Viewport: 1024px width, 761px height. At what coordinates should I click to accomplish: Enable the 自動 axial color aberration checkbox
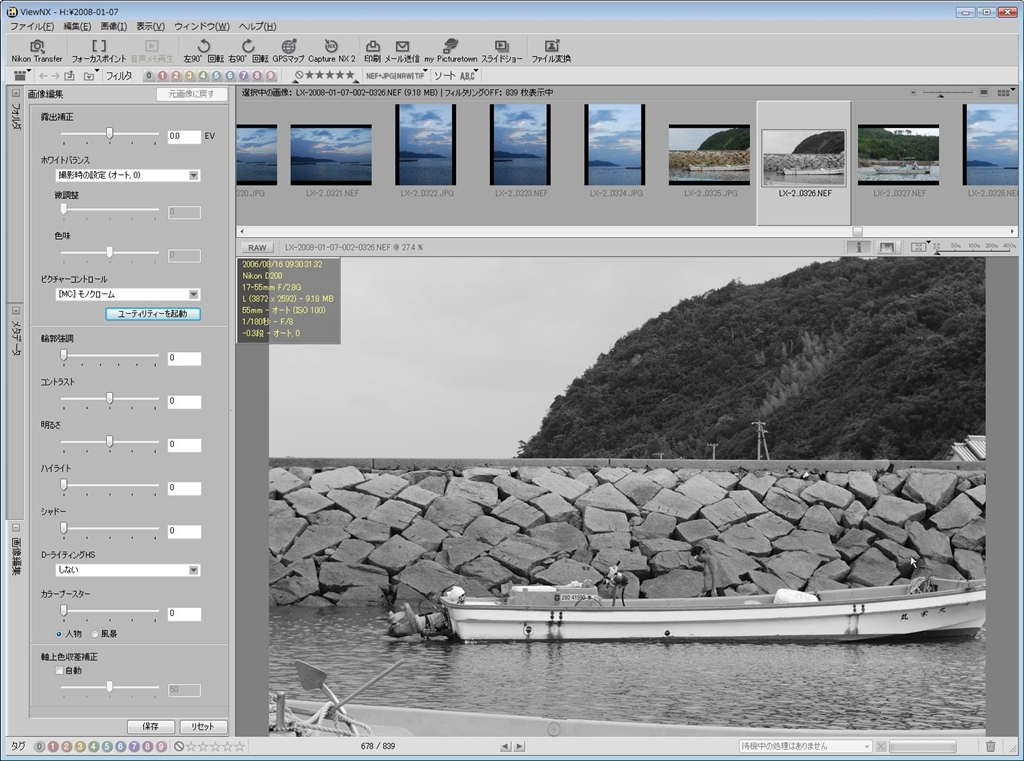click(59, 671)
